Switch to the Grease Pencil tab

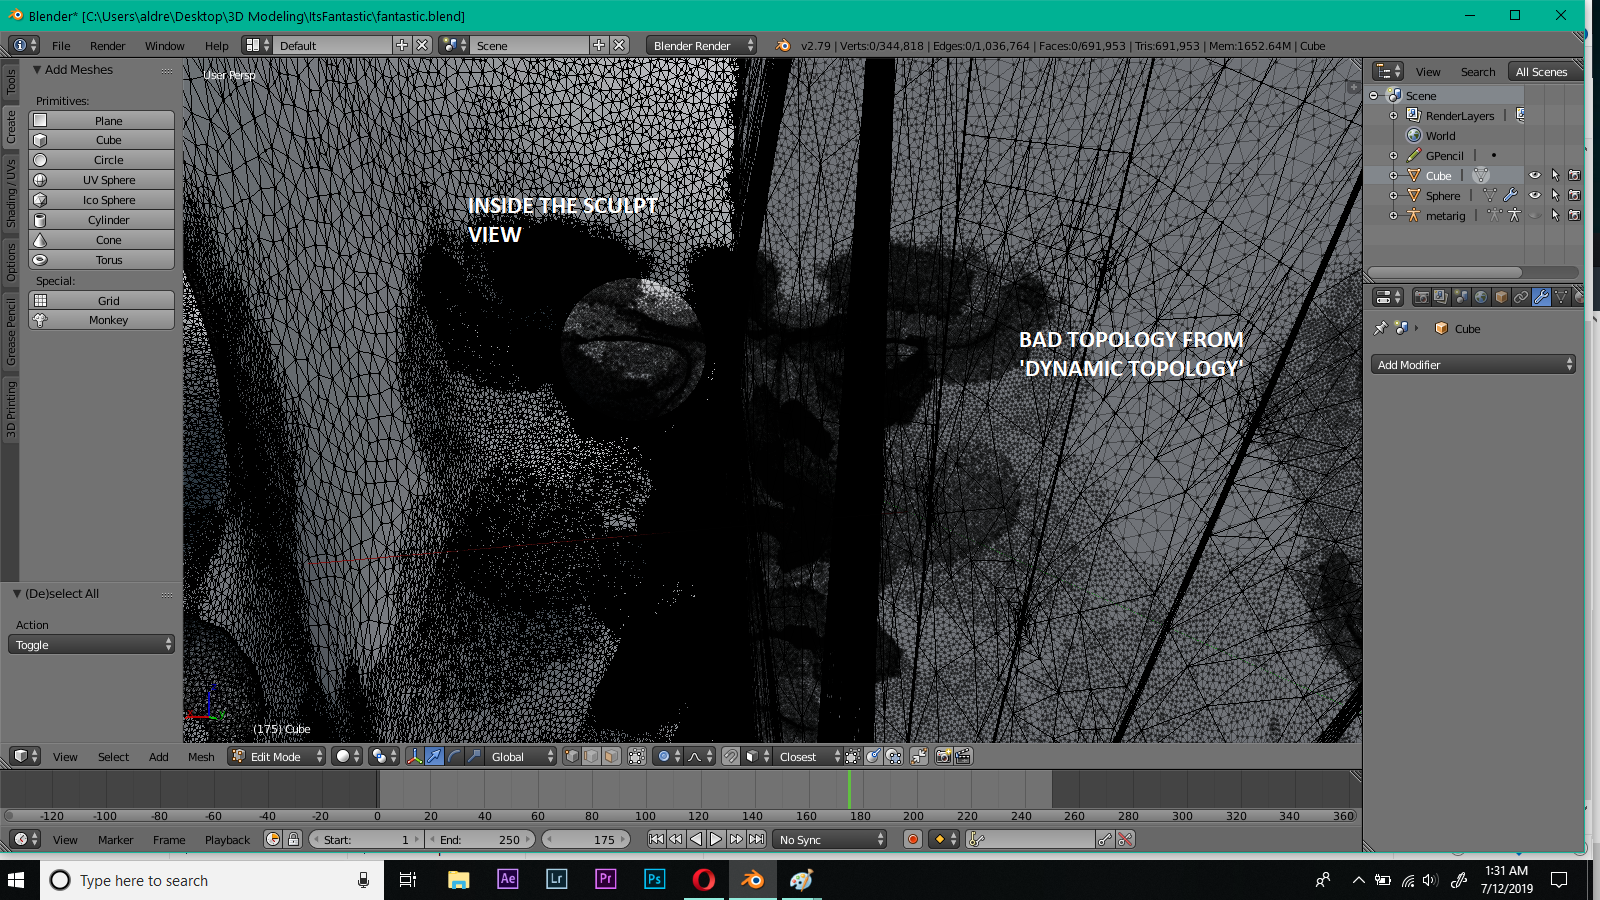pyautogui.click(x=11, y=330)
